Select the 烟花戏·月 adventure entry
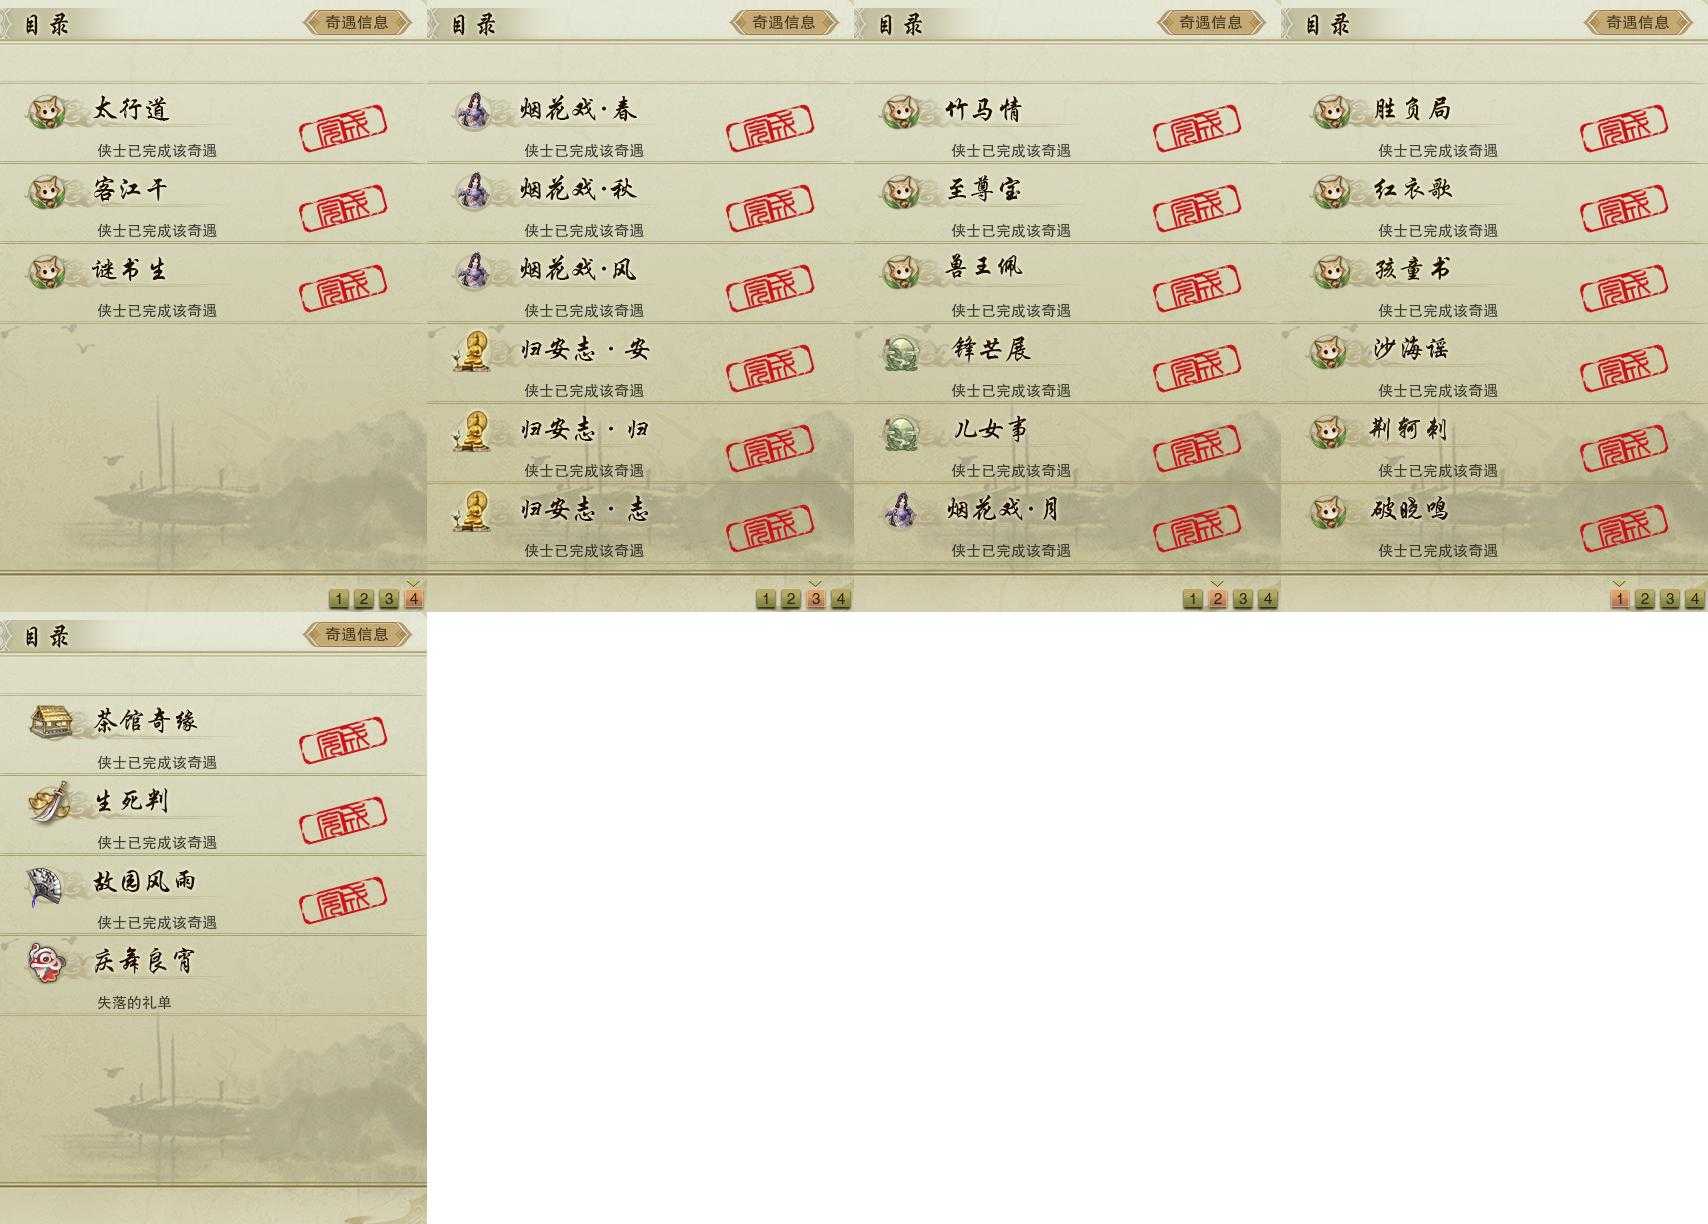 coord(1067,524)
